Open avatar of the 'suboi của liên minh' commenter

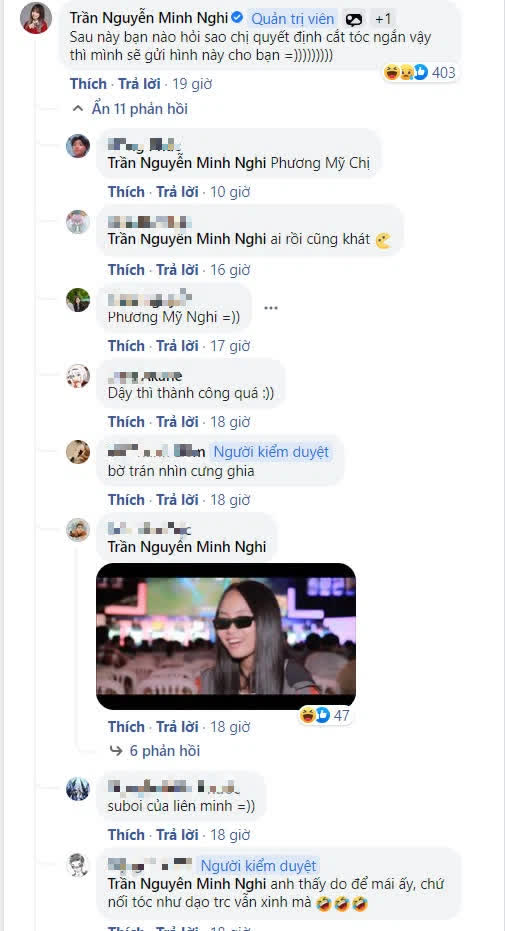click(x=78, y=789)
